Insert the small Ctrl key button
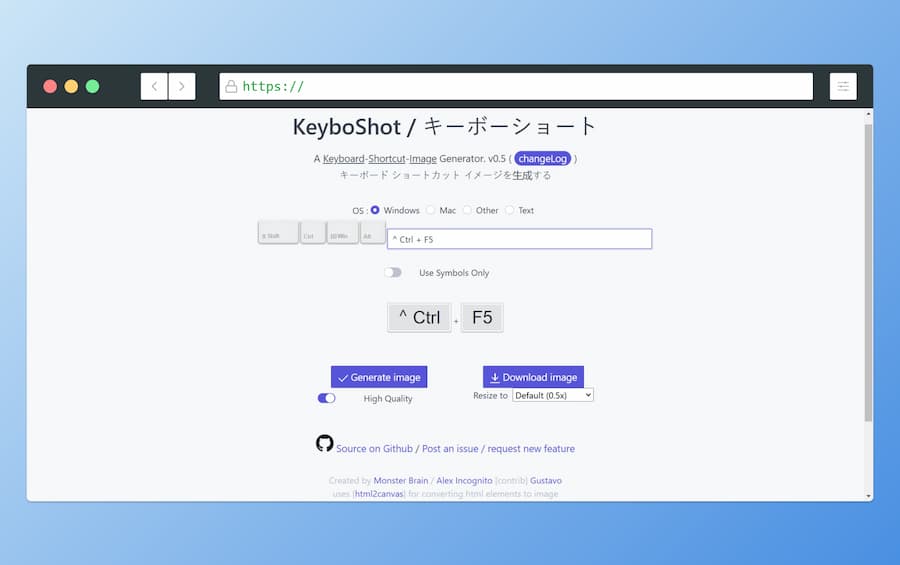The height and width of the screenshot is (565, 900). pos(313,233)
